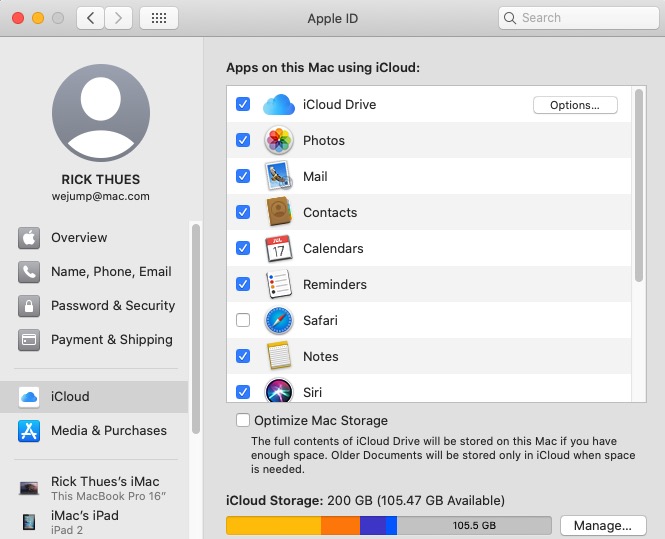The height and width of the screenshot is (539, 665).
Task: Select the iCloud sidebar item
Action: click(94, 397)
